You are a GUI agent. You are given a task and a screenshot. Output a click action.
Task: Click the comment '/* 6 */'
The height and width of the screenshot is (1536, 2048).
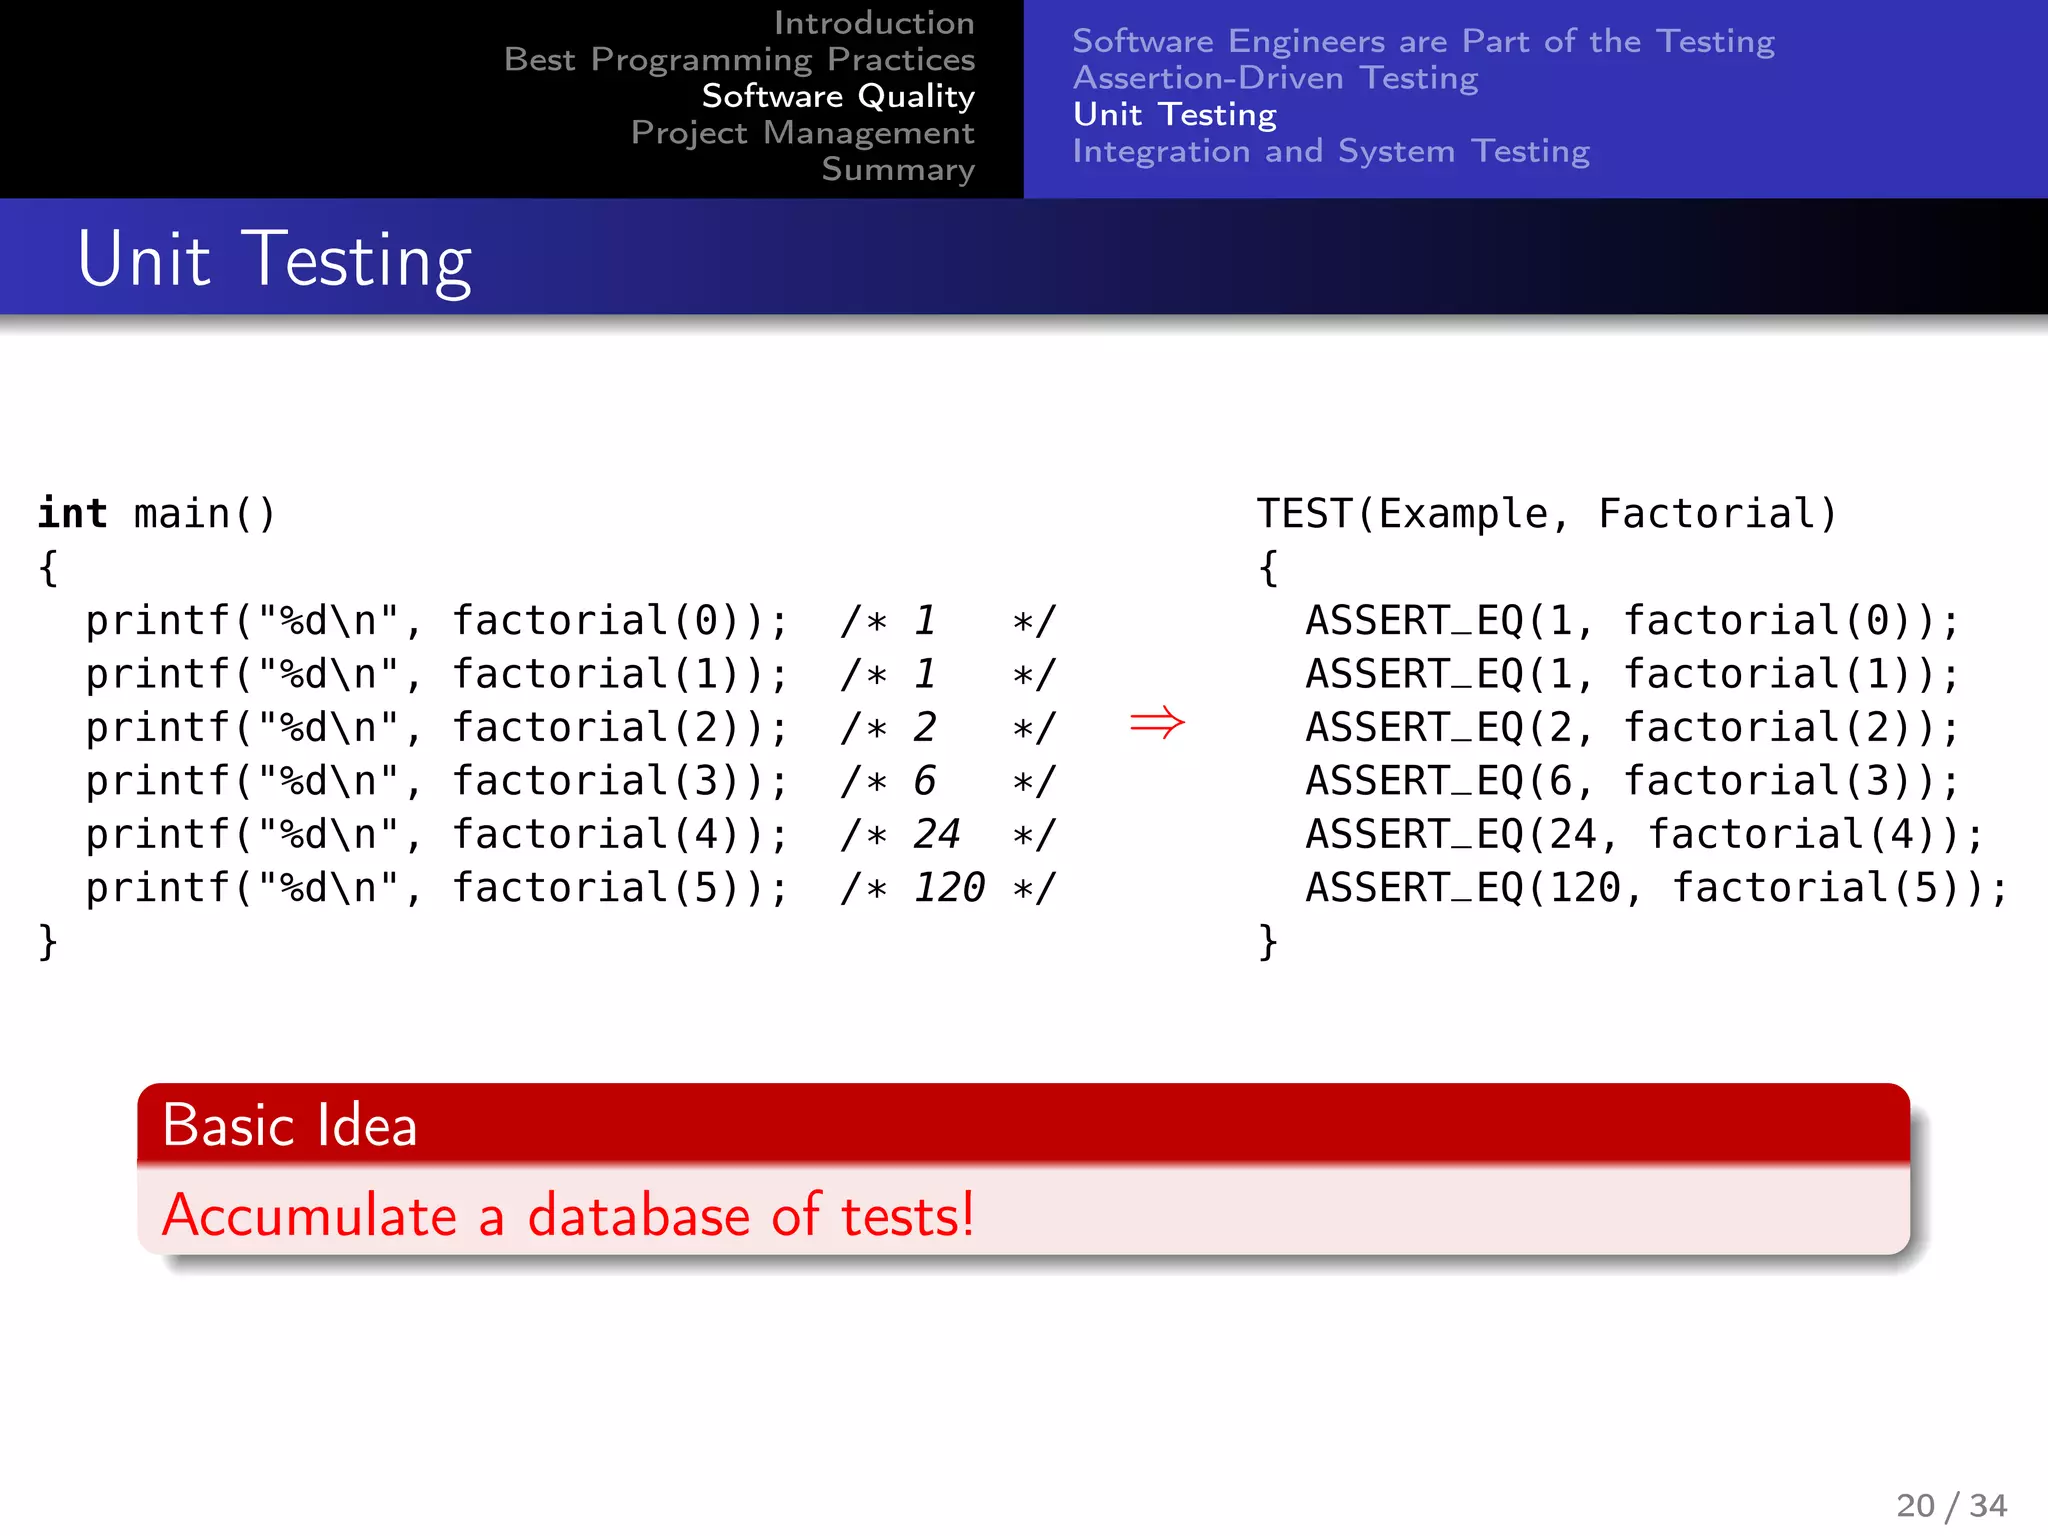(948, 781)
